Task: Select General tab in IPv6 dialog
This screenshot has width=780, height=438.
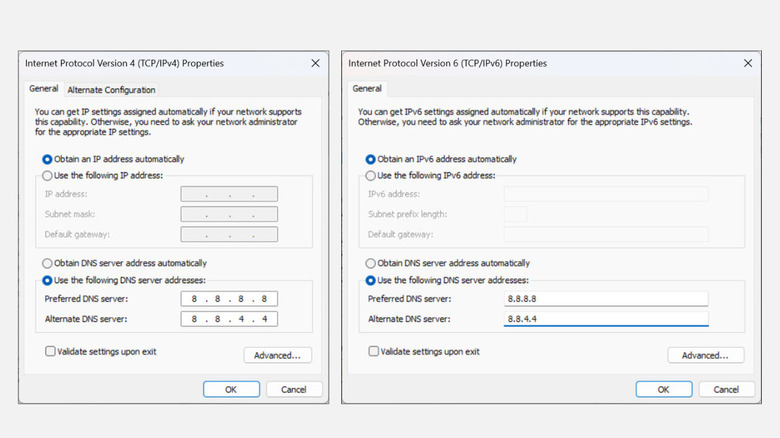Action: (368, 89)
